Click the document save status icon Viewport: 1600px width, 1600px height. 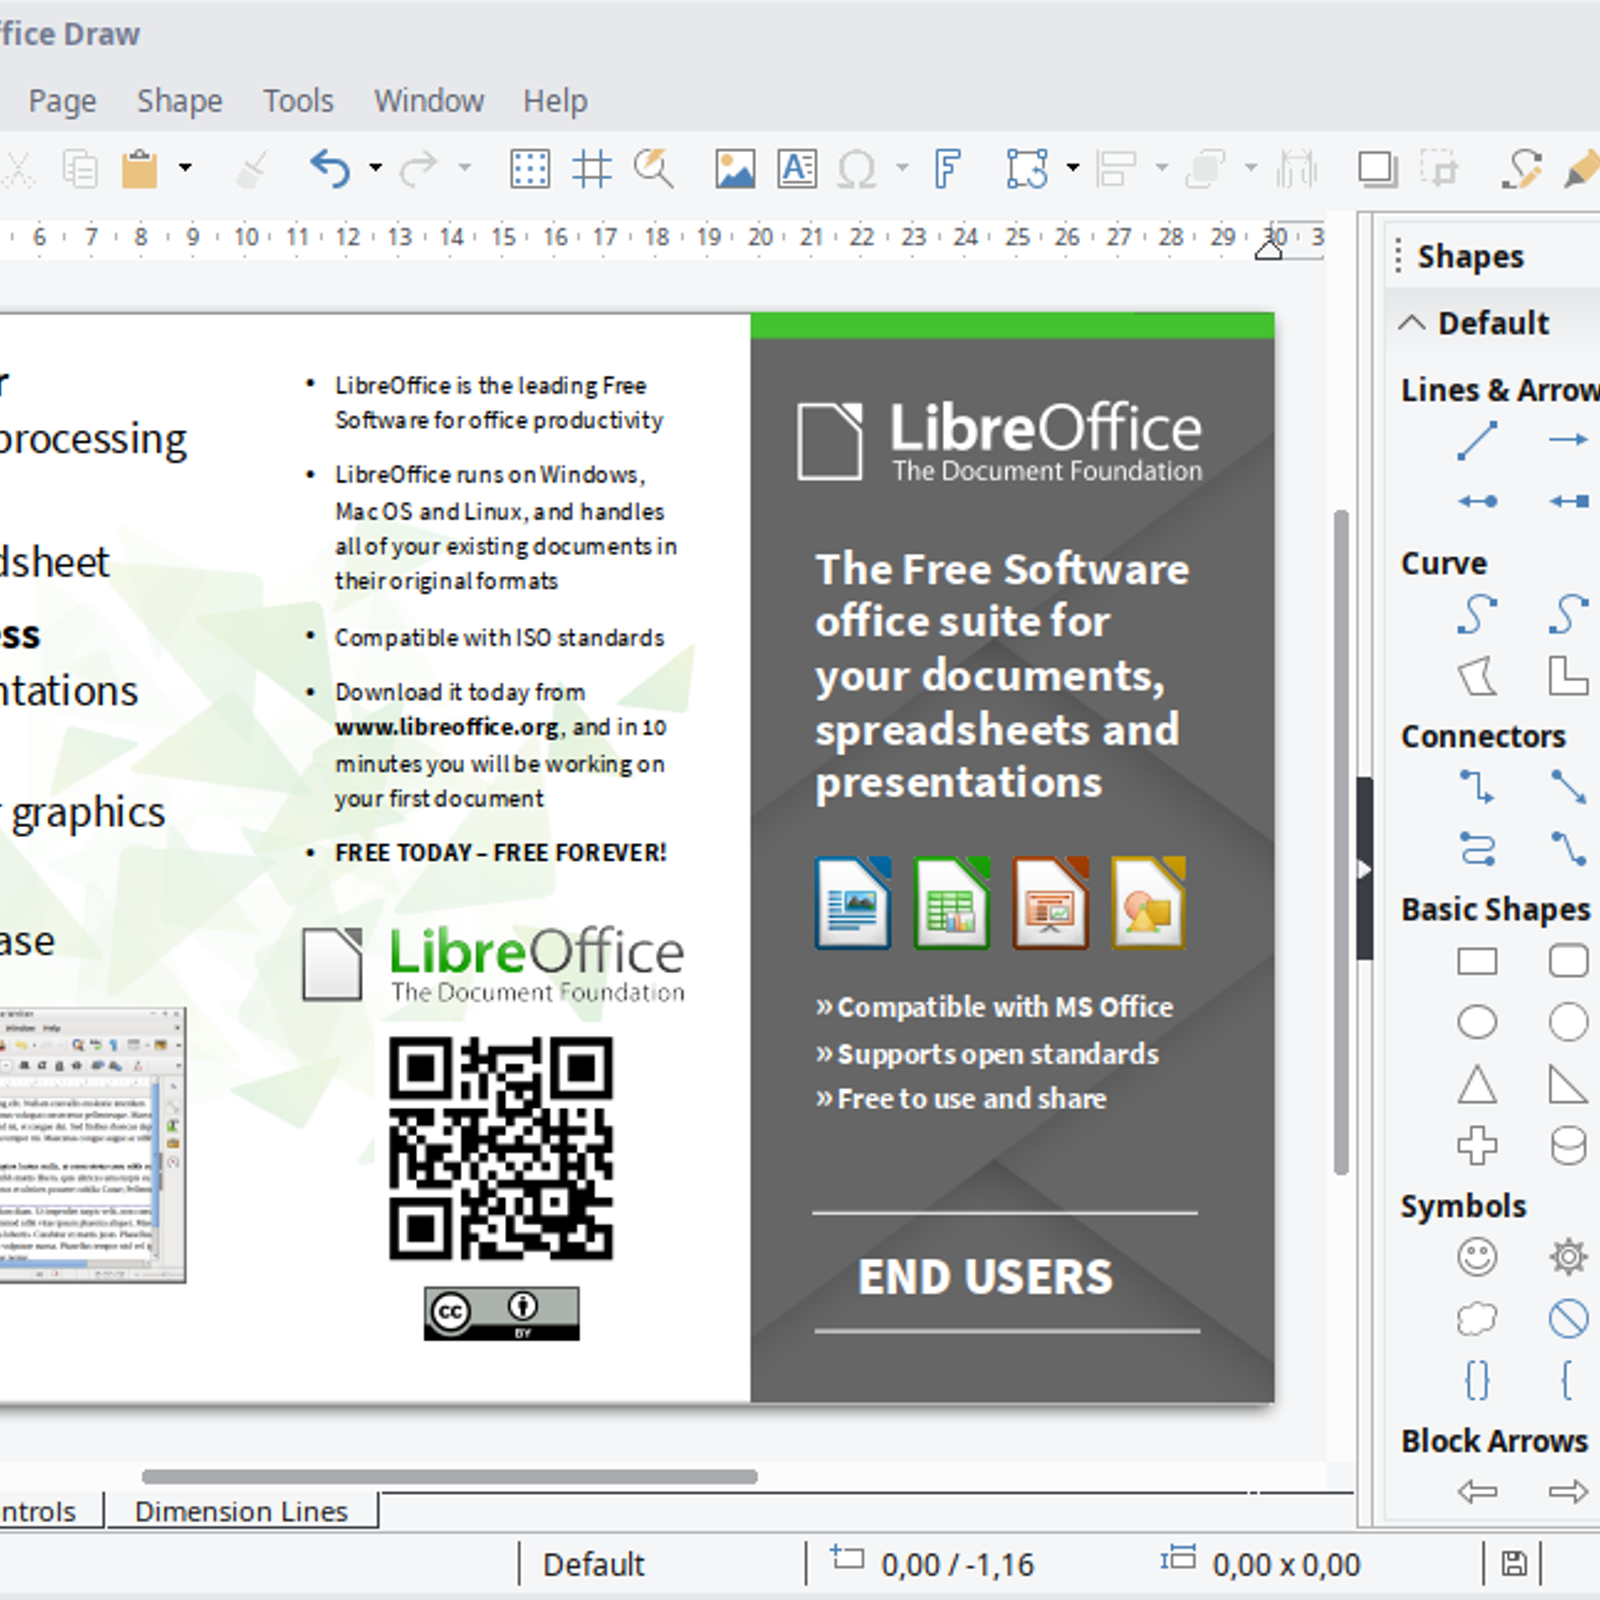(1514, 1564)
